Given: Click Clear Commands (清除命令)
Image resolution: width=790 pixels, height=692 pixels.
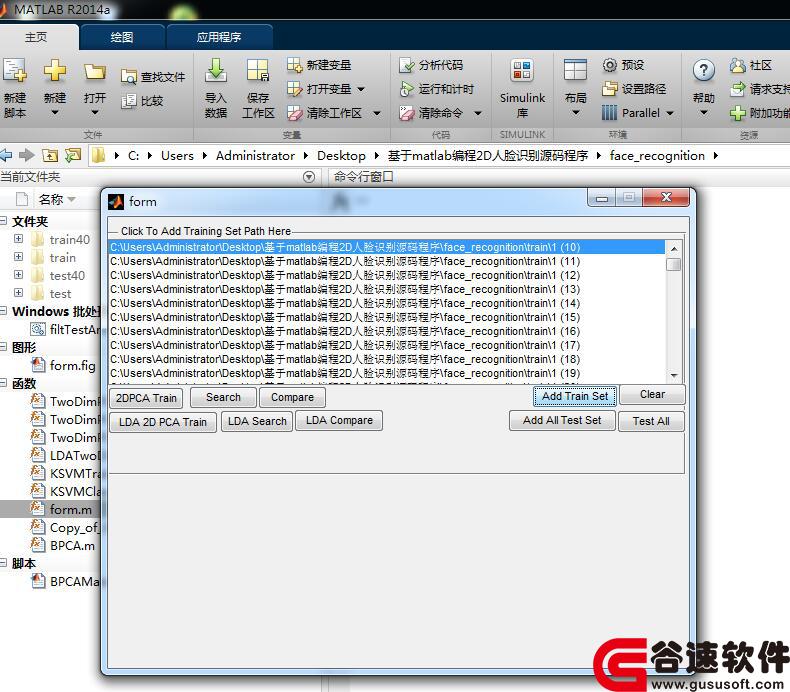Looking at the screenshot, I should click(431, 113).
